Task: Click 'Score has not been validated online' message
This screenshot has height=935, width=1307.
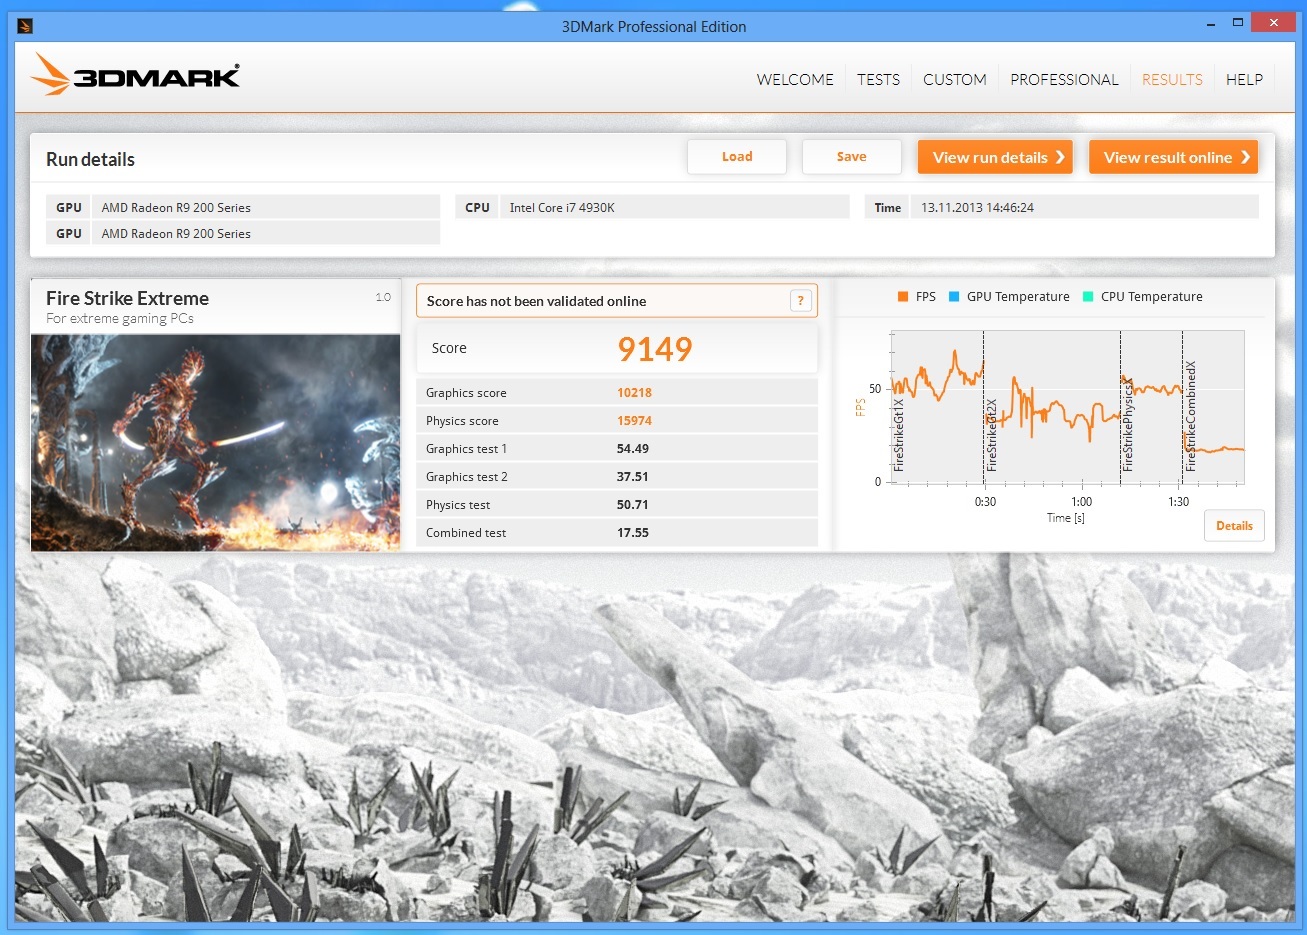Action: [x=536, y=301]
